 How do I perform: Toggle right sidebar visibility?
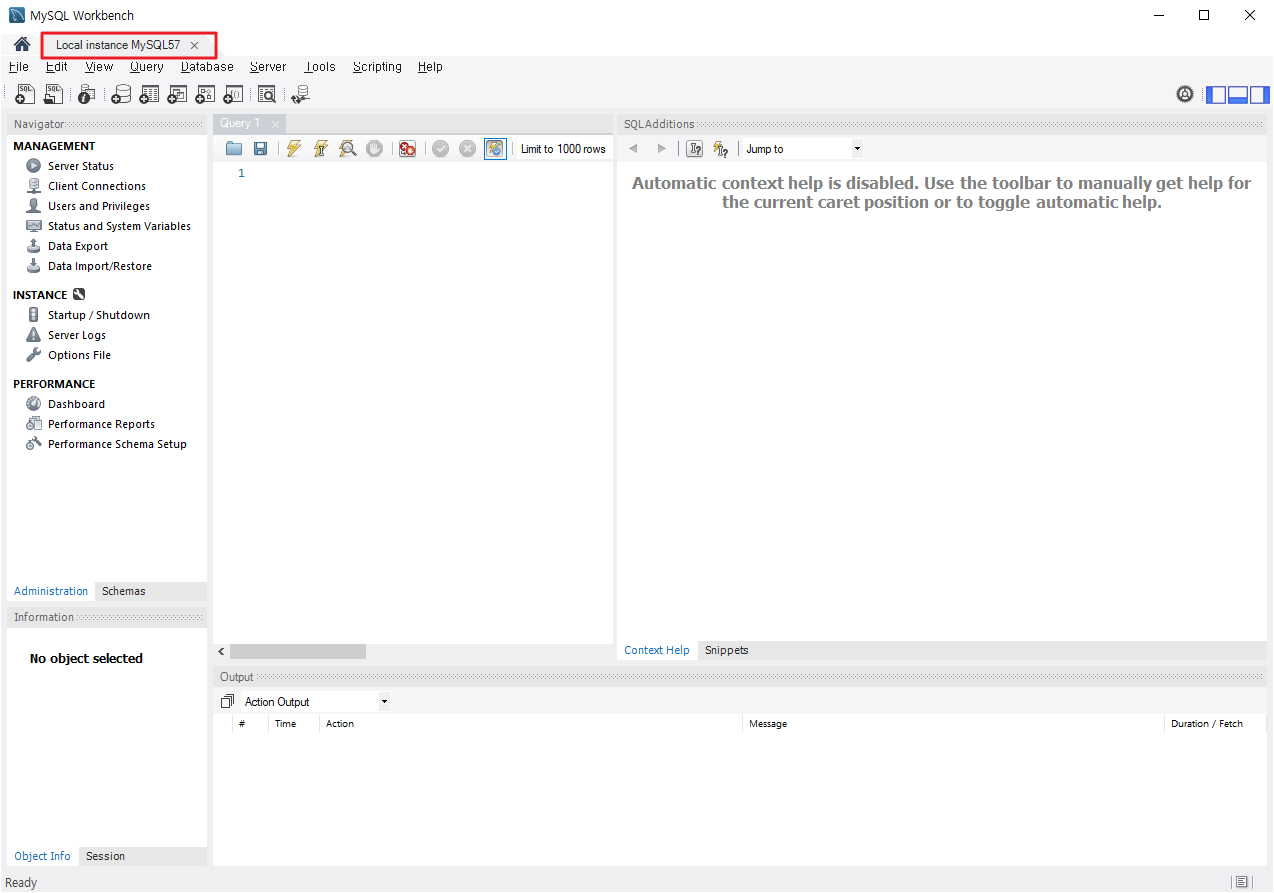[1260, 95]
